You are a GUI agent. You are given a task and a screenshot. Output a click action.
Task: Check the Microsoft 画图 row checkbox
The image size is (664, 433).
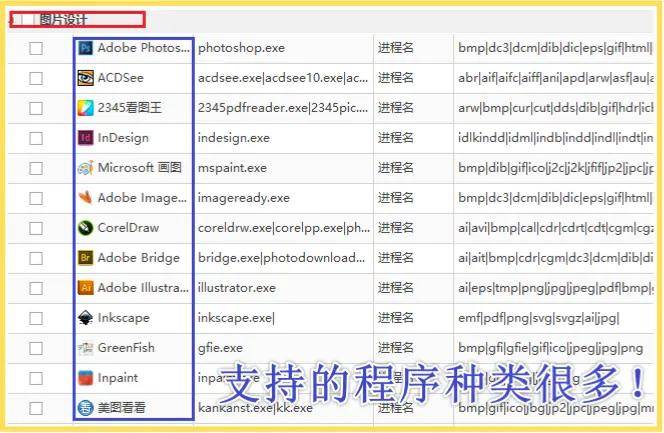[x=36, y=168]
